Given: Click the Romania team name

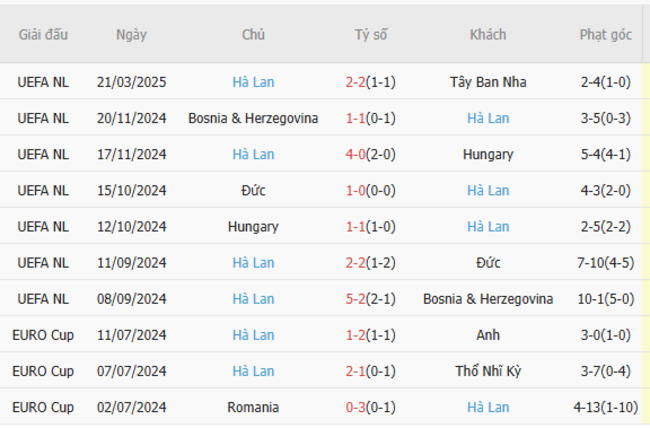Looking at the screenshot, I should pos(253,407).
